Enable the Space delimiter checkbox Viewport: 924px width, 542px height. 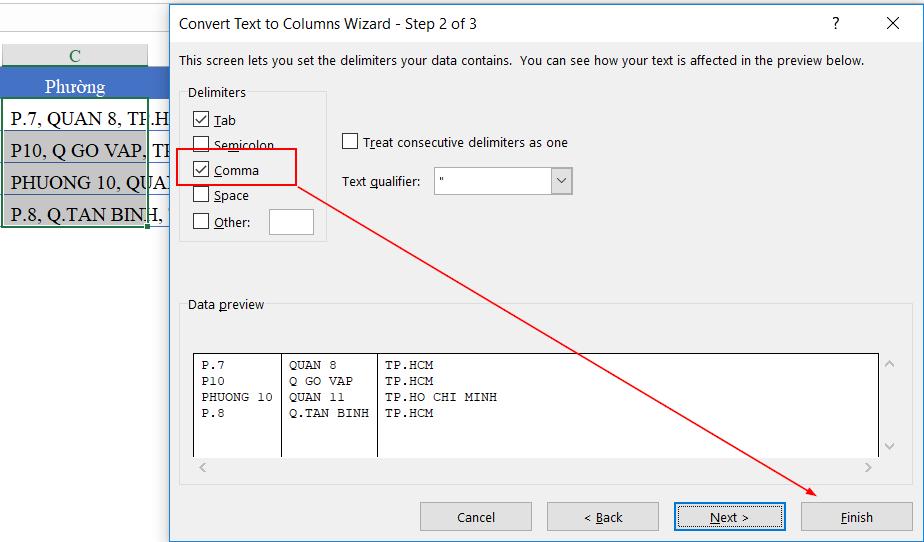201,196
